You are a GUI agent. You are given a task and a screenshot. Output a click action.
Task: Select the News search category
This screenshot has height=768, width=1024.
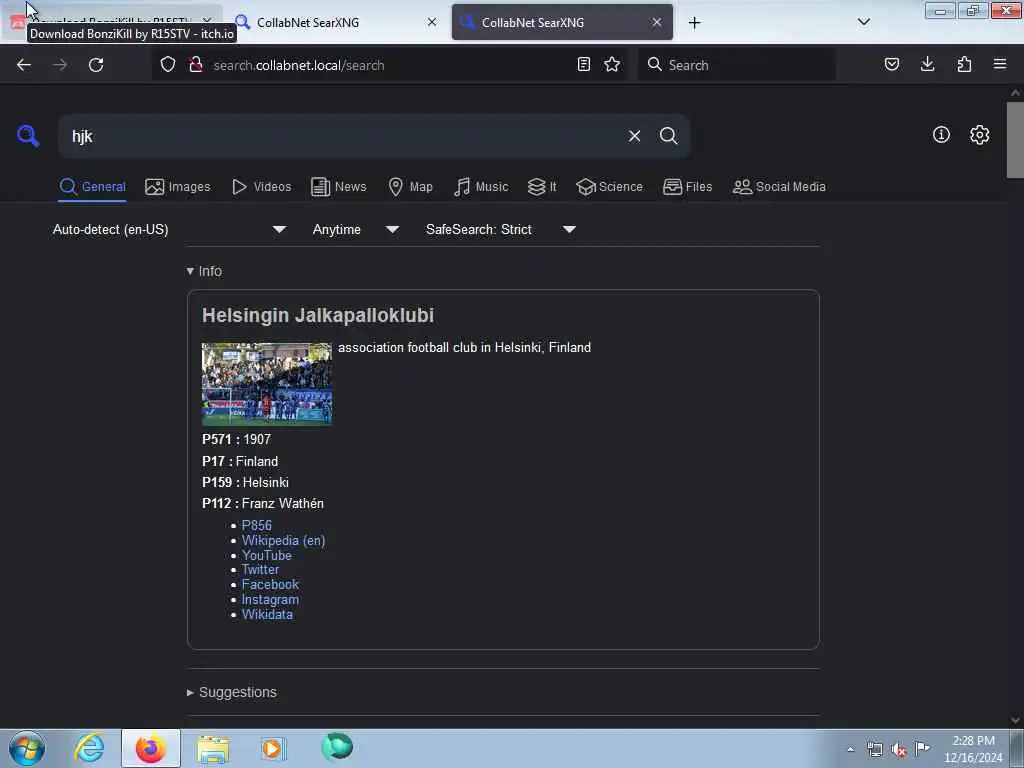[x=338, y=187]
